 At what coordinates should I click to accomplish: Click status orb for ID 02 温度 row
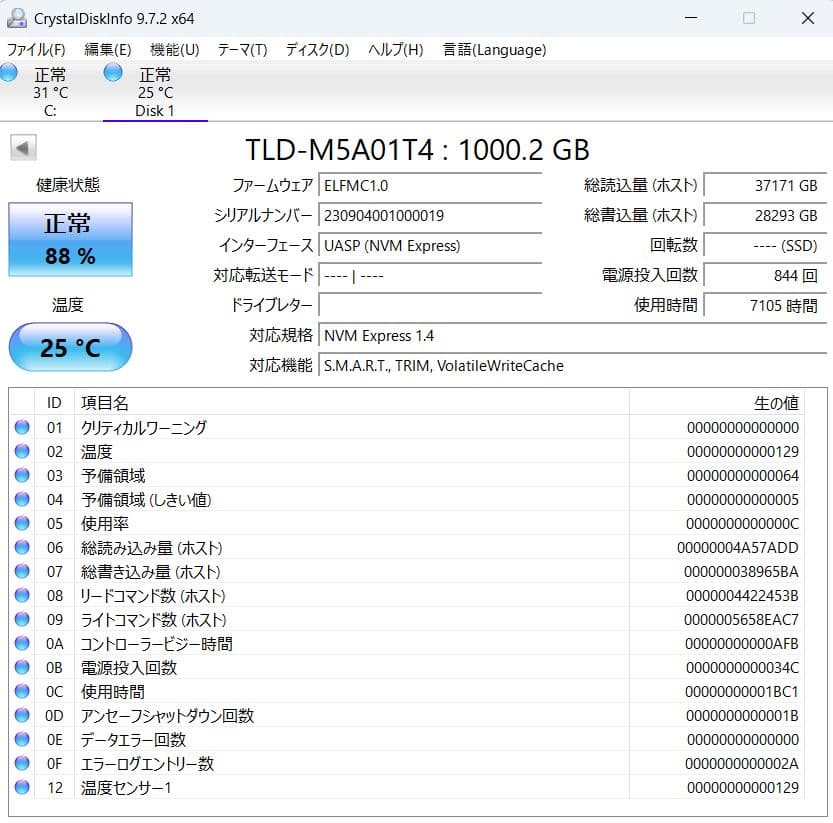pos(22,451)
